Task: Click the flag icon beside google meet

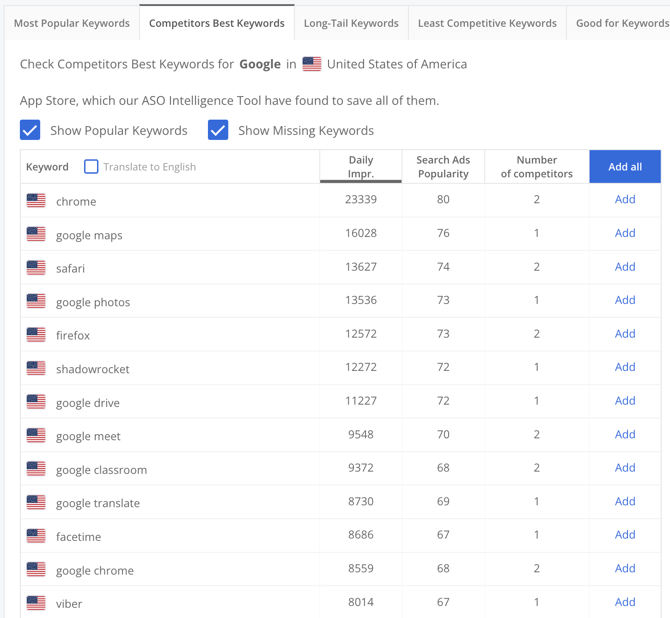Action: [36, 435]
